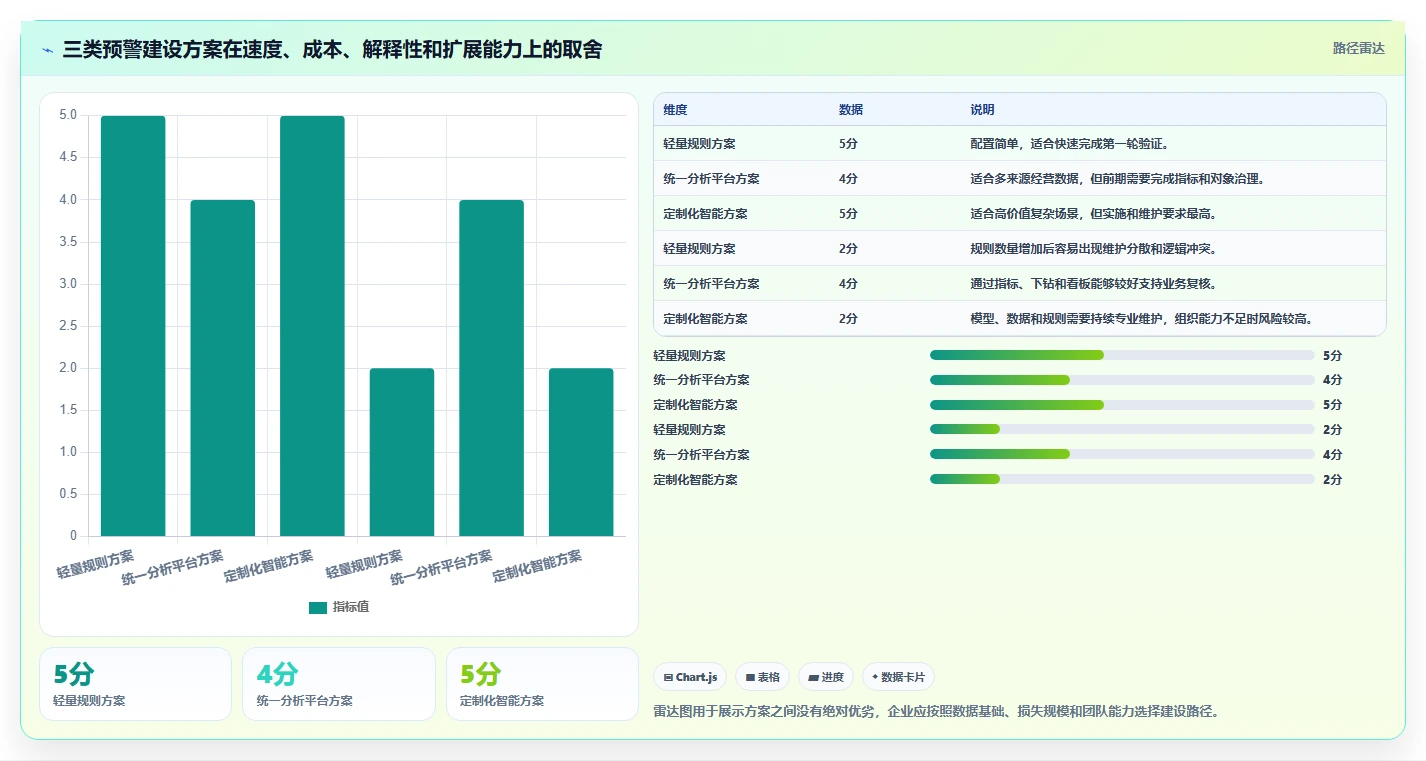
Task: Click the 定制化智能方案 2分 progress bar
Action: tap(1122, 479)
